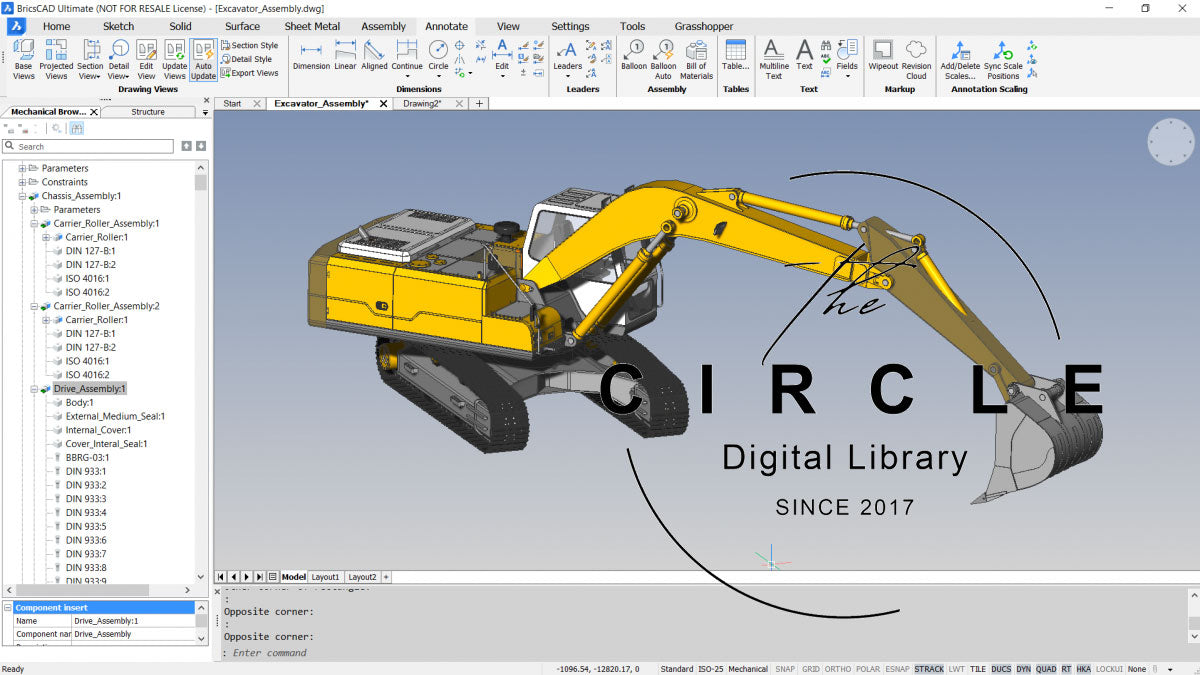Select the Multiline Text tool
The height and width of the screenshot is (675, 1200).
click(x=774, y=59)
